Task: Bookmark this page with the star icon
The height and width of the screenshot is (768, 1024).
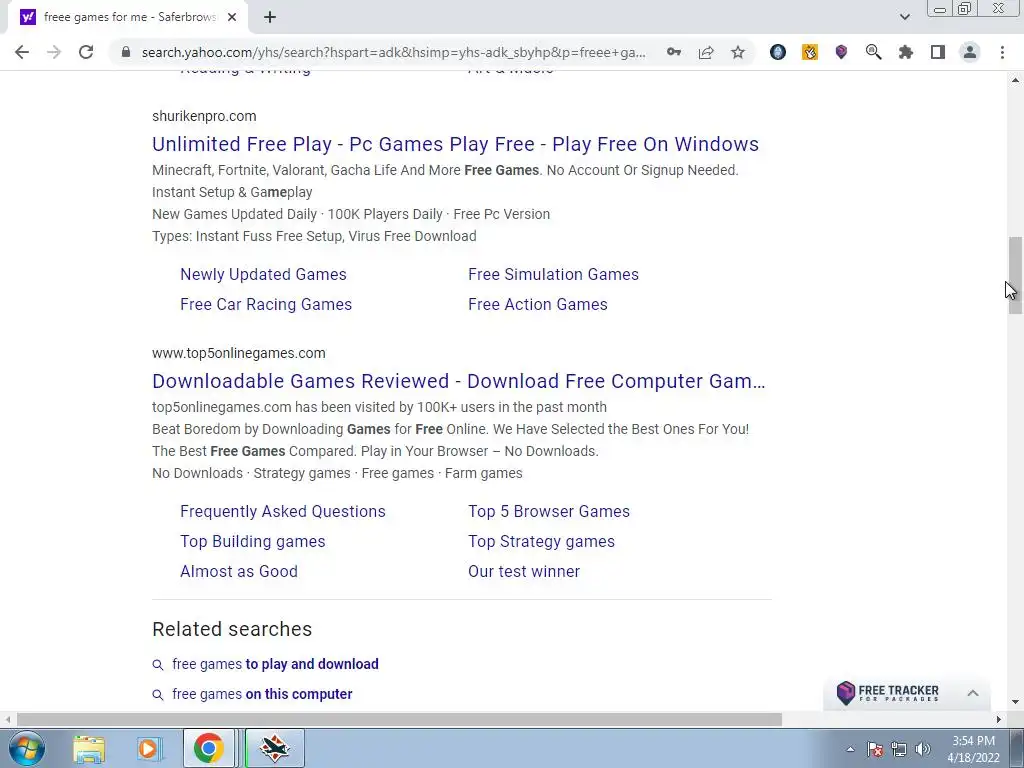Action: [738, 52]
